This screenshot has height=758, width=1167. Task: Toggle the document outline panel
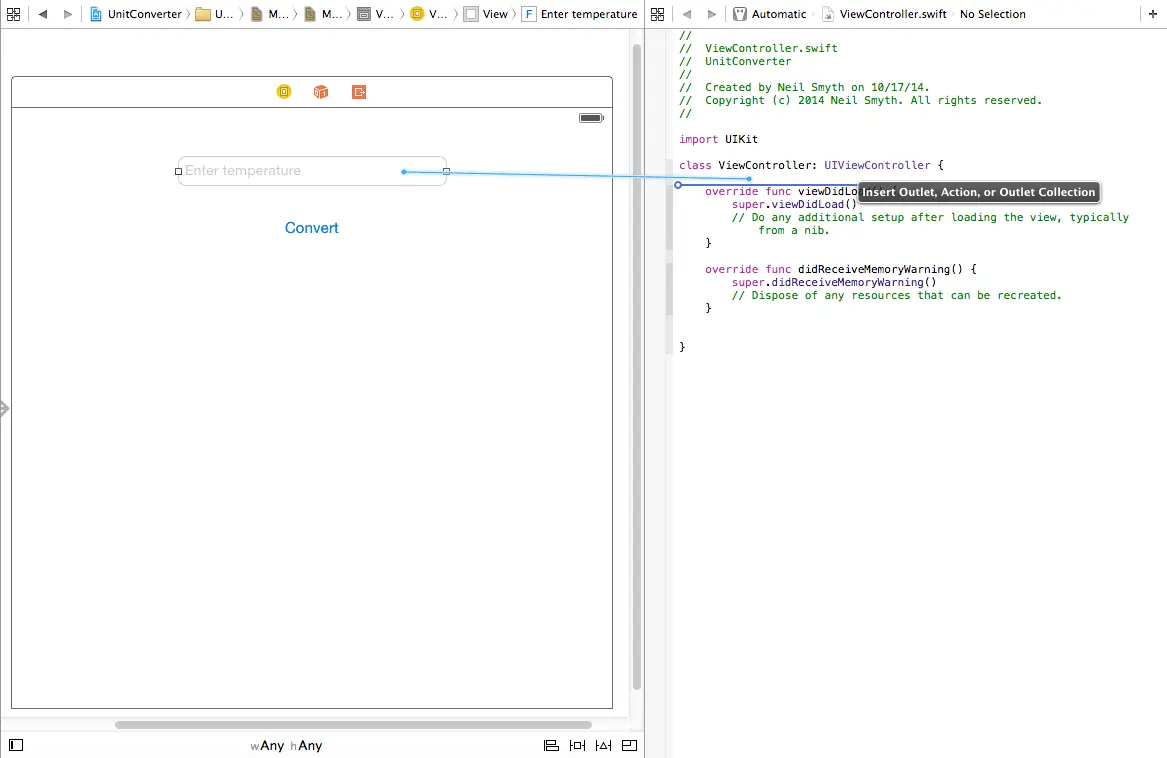coord(16,745)
